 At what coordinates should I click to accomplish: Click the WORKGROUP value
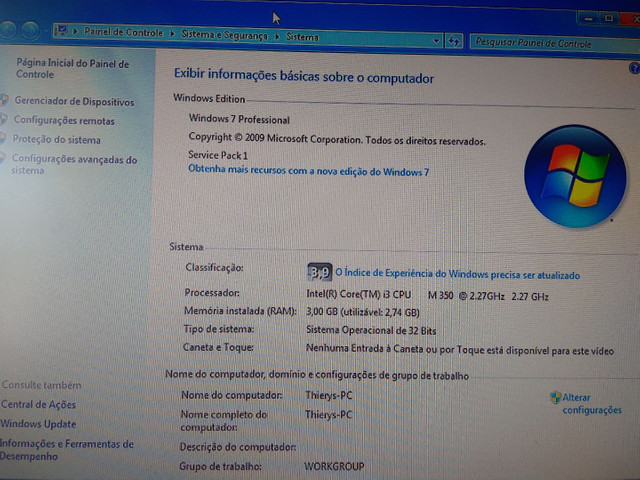coord(334,466)
